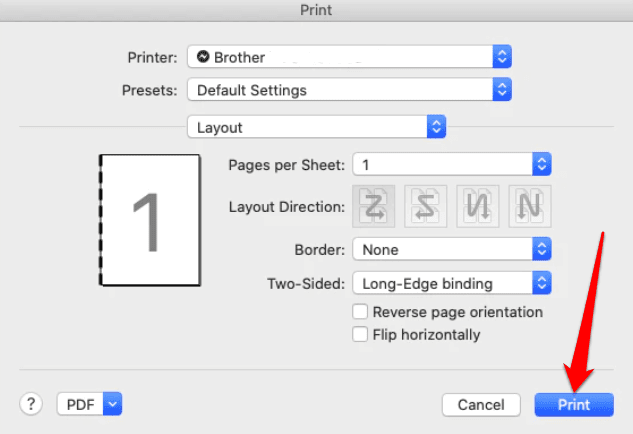633x434 pixels.
Task: Select the Z-shaped layout direction icon
Action: pyautogui.click(x=373, y=207)
